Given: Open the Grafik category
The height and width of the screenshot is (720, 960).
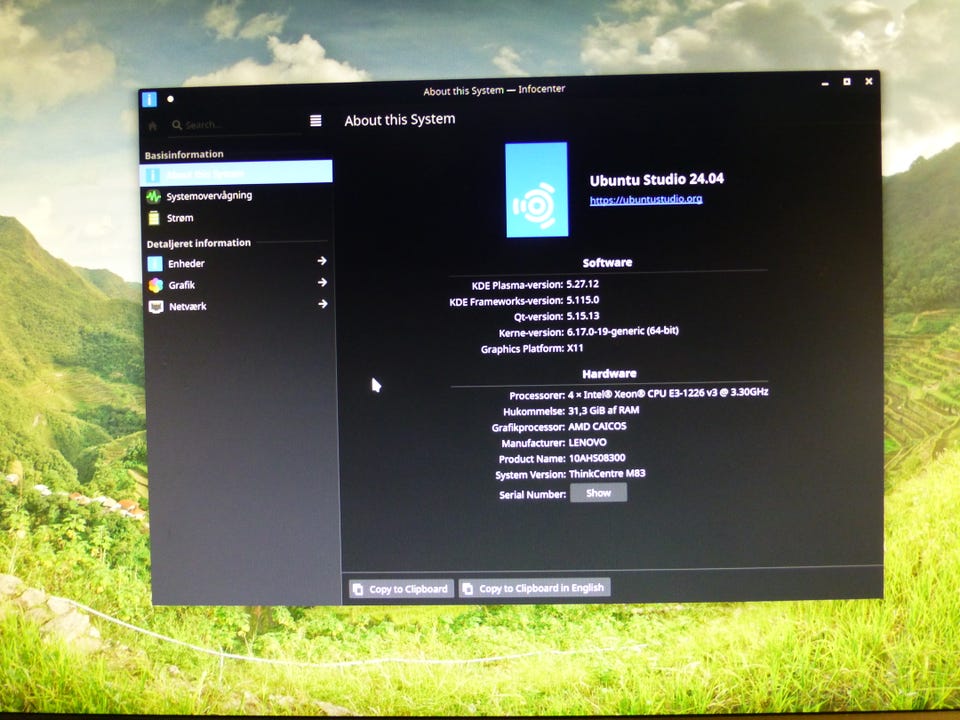Looking at the screenshot, I should (x=239, y=285).
